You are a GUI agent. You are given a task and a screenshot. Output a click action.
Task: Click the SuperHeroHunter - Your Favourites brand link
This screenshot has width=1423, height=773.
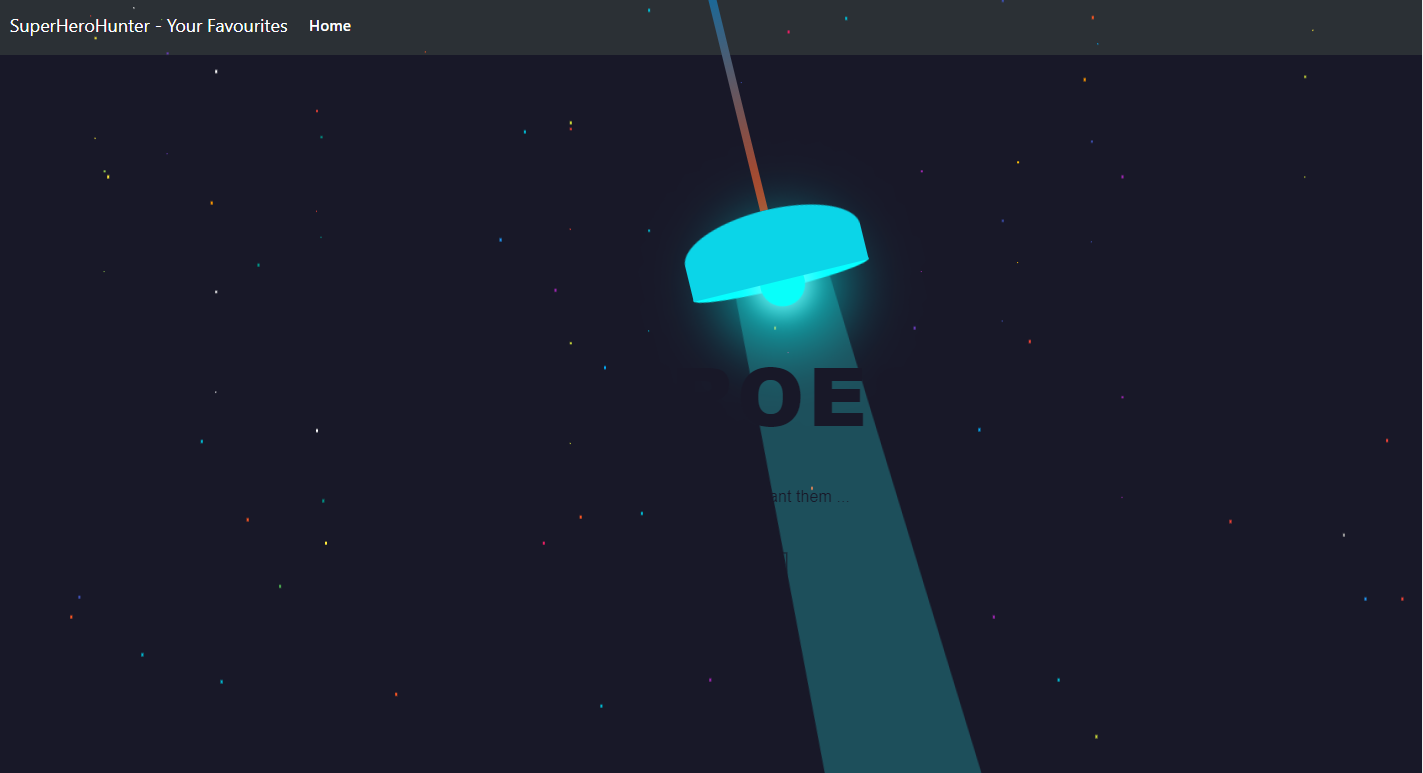(148, 26)
